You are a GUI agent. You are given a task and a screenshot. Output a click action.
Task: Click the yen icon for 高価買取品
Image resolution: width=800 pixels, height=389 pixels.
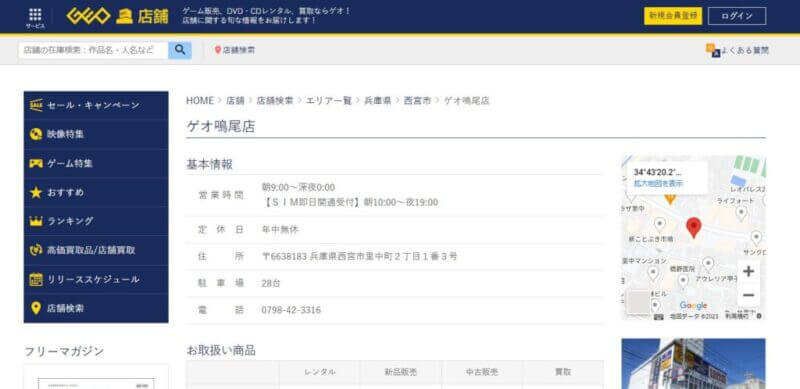[36, 250]
